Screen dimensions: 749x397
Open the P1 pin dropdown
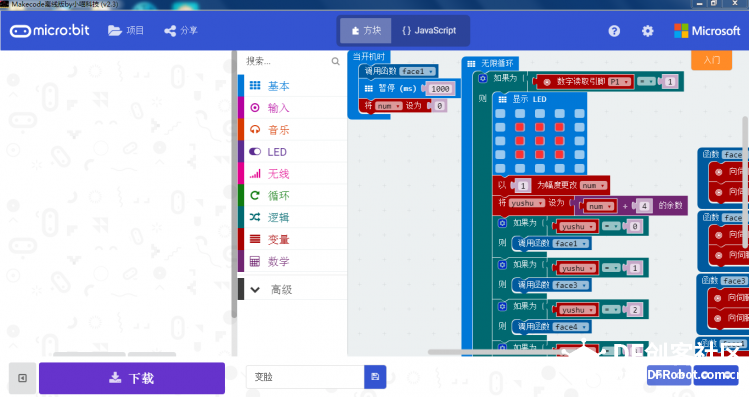pos(620,82)
